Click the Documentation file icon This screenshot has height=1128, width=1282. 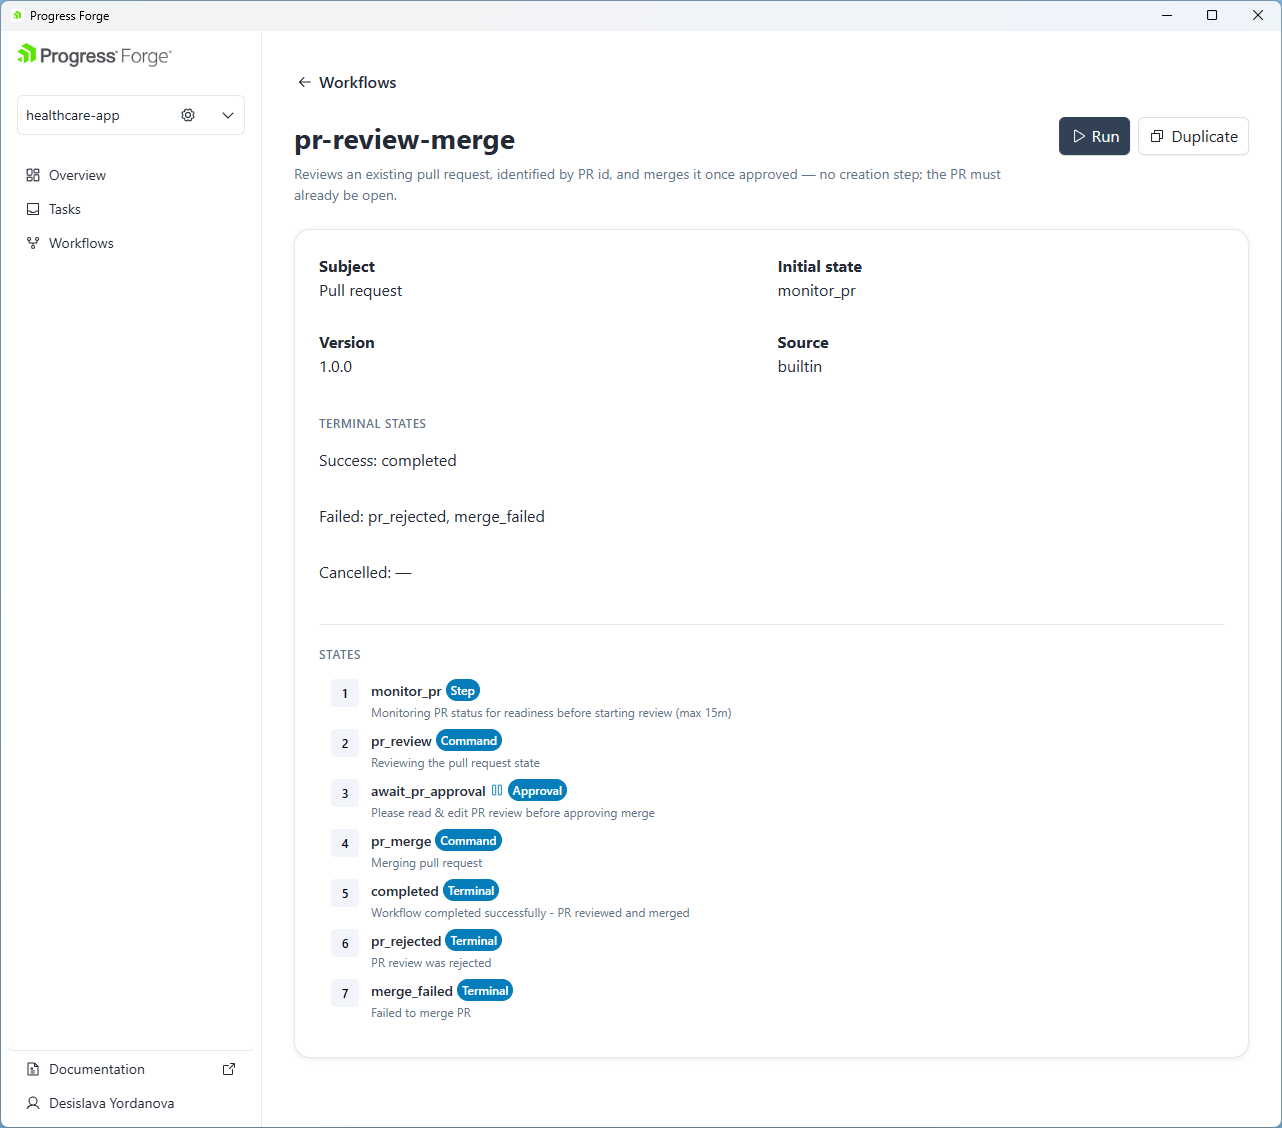pos(33,1069)
